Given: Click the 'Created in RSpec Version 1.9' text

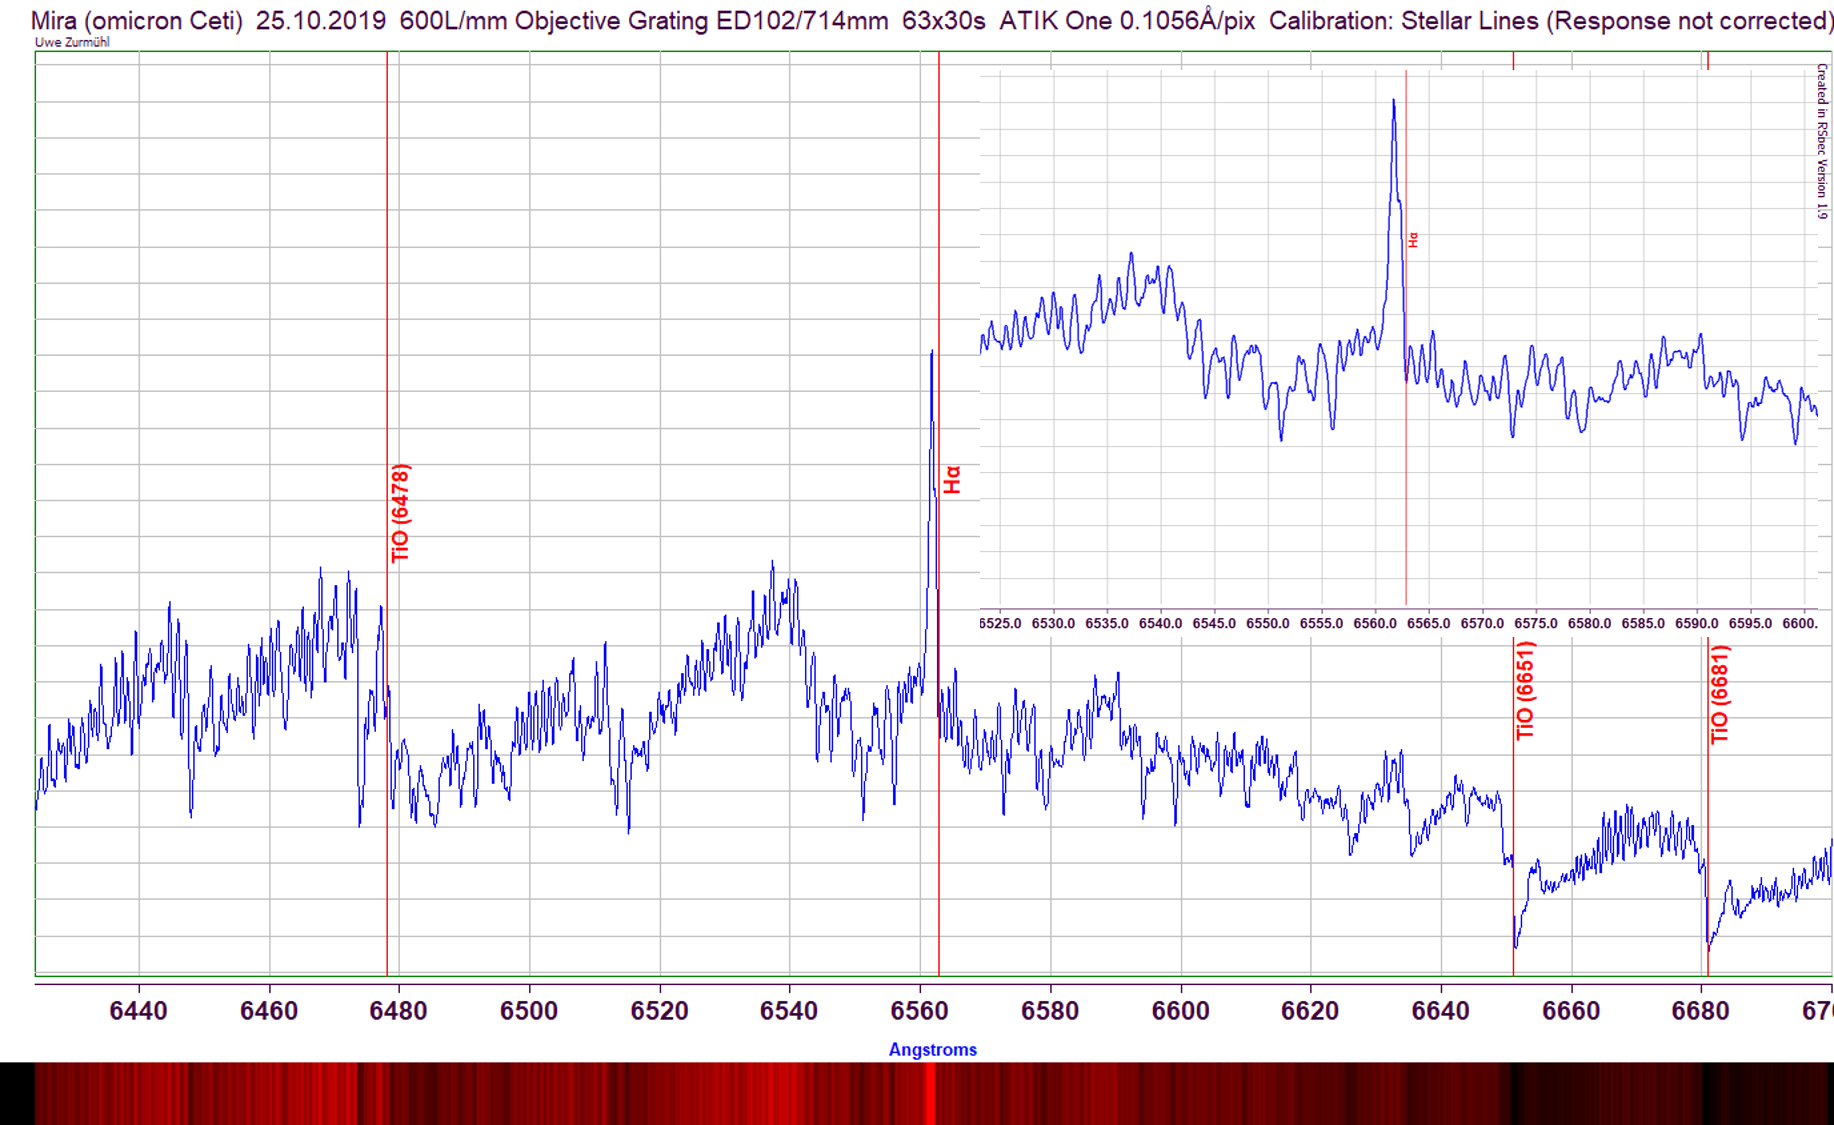Looking at the screenshot, I should pyautogui.click(x=1822, y=141).
